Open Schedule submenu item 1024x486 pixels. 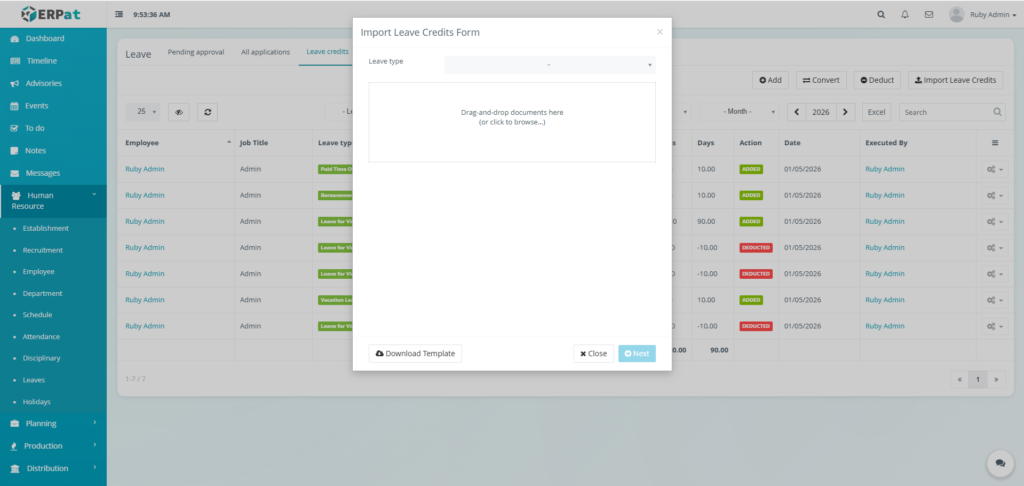coord(37,315)
